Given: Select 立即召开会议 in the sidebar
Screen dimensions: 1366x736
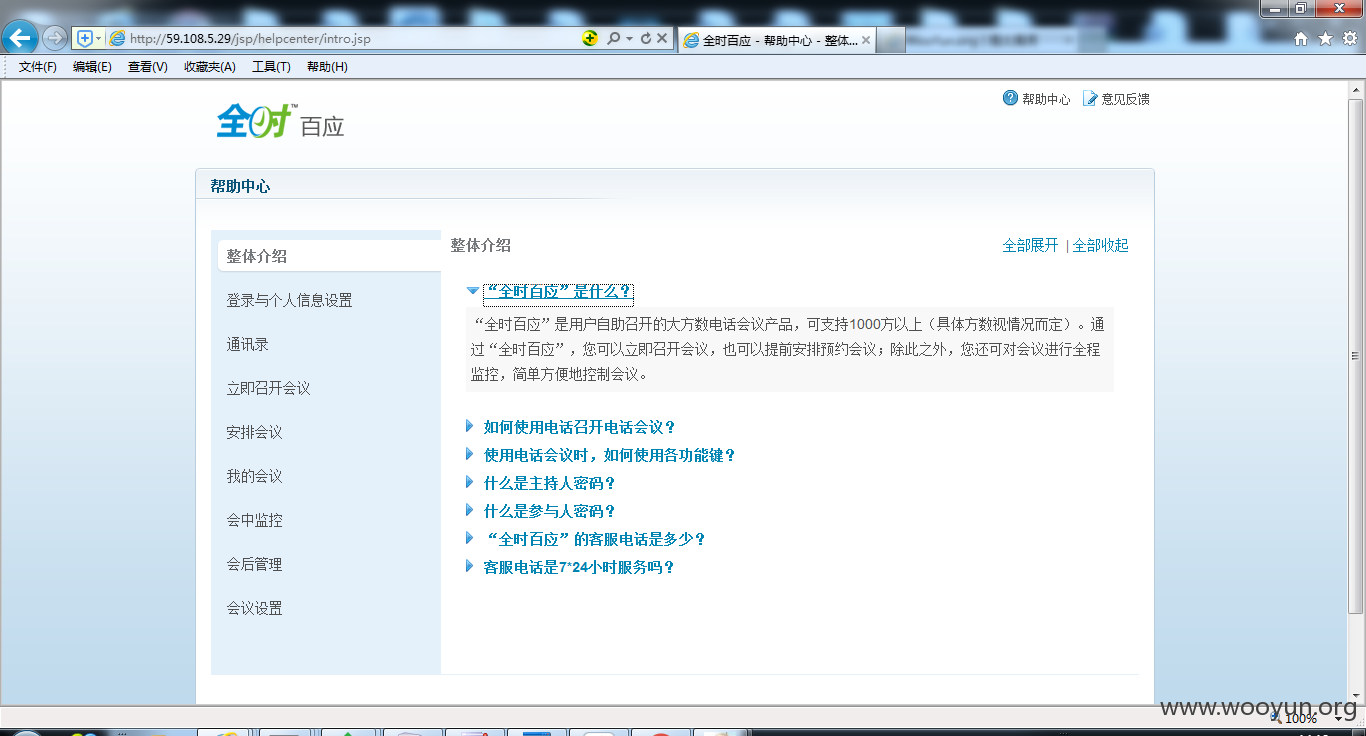Looking at the screenshot, I should (268, 388).
